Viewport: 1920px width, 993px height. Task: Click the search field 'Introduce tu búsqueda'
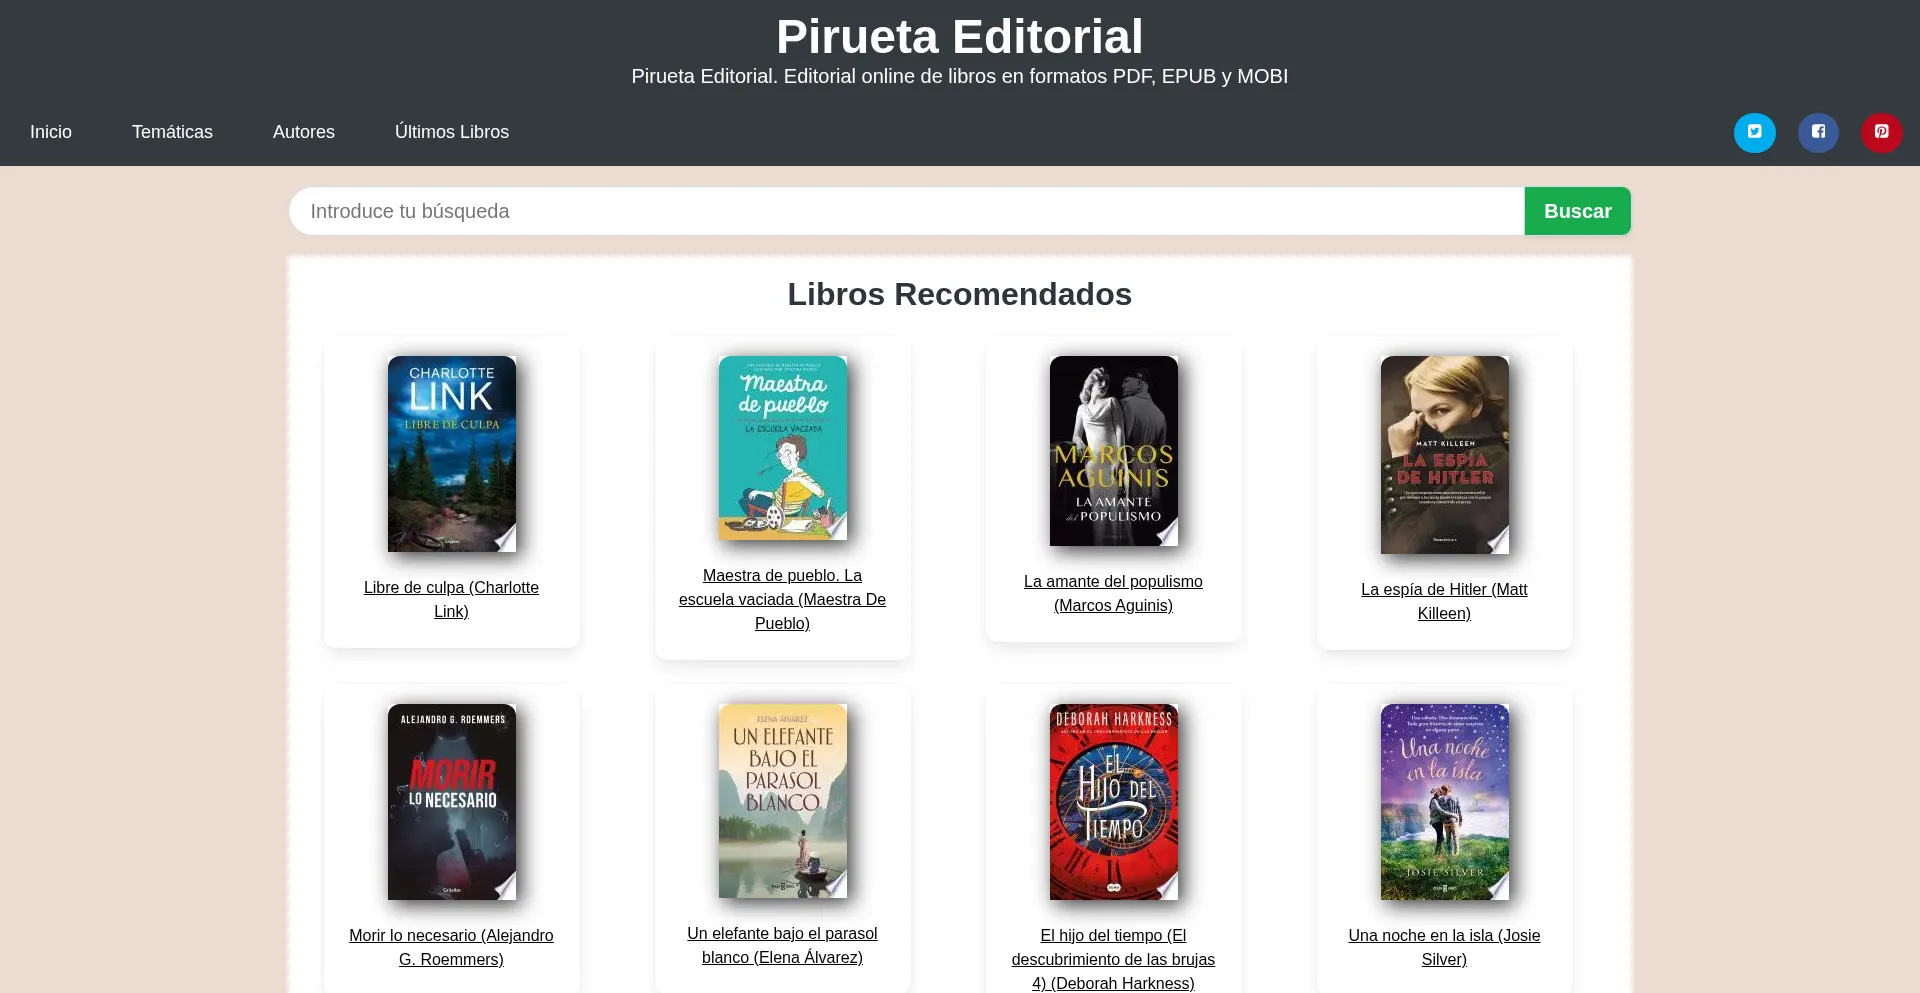[x=907, y=211]
